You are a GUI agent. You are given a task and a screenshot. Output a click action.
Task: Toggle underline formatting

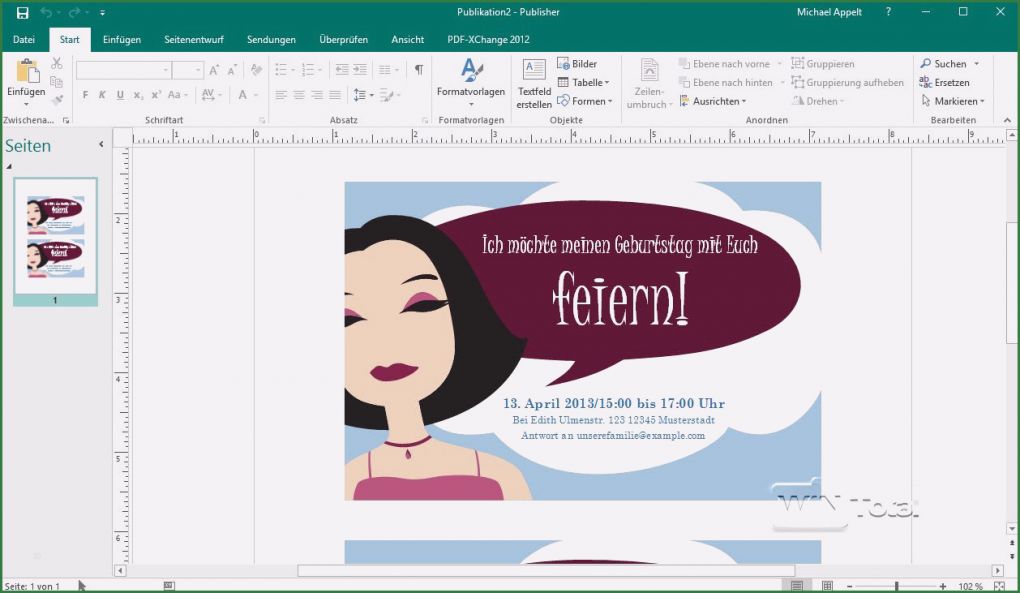(119, 93)
